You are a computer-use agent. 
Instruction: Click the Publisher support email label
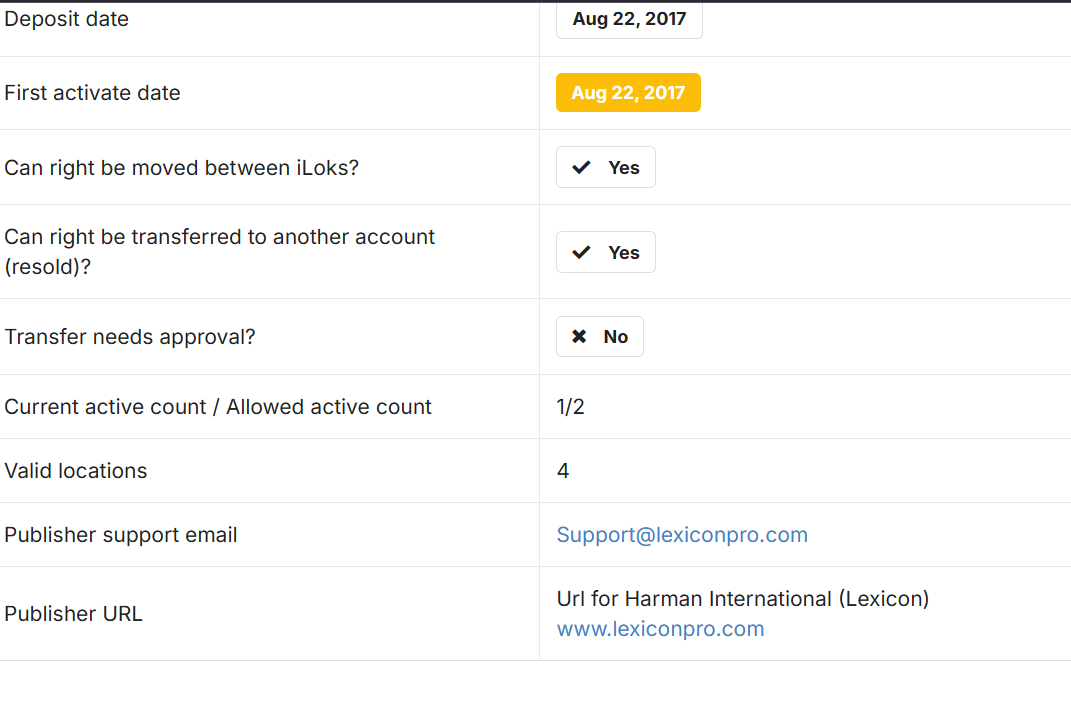pyautogui.click(x=121, y=535)
